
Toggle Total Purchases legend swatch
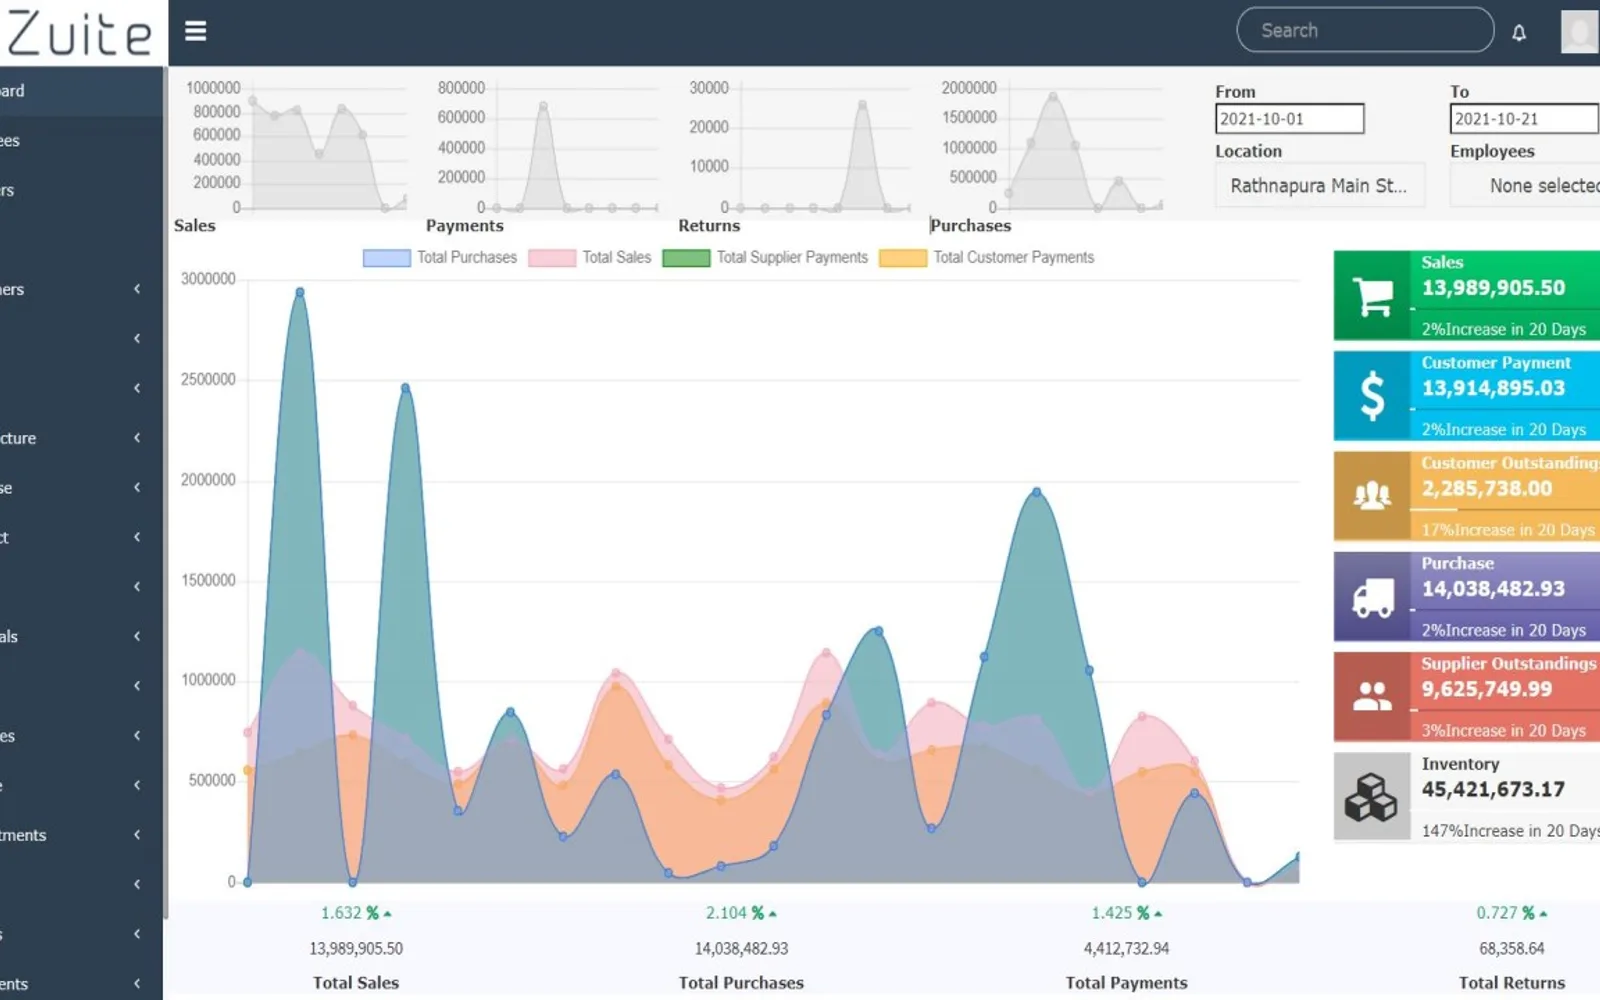click(x=386, y=258)
